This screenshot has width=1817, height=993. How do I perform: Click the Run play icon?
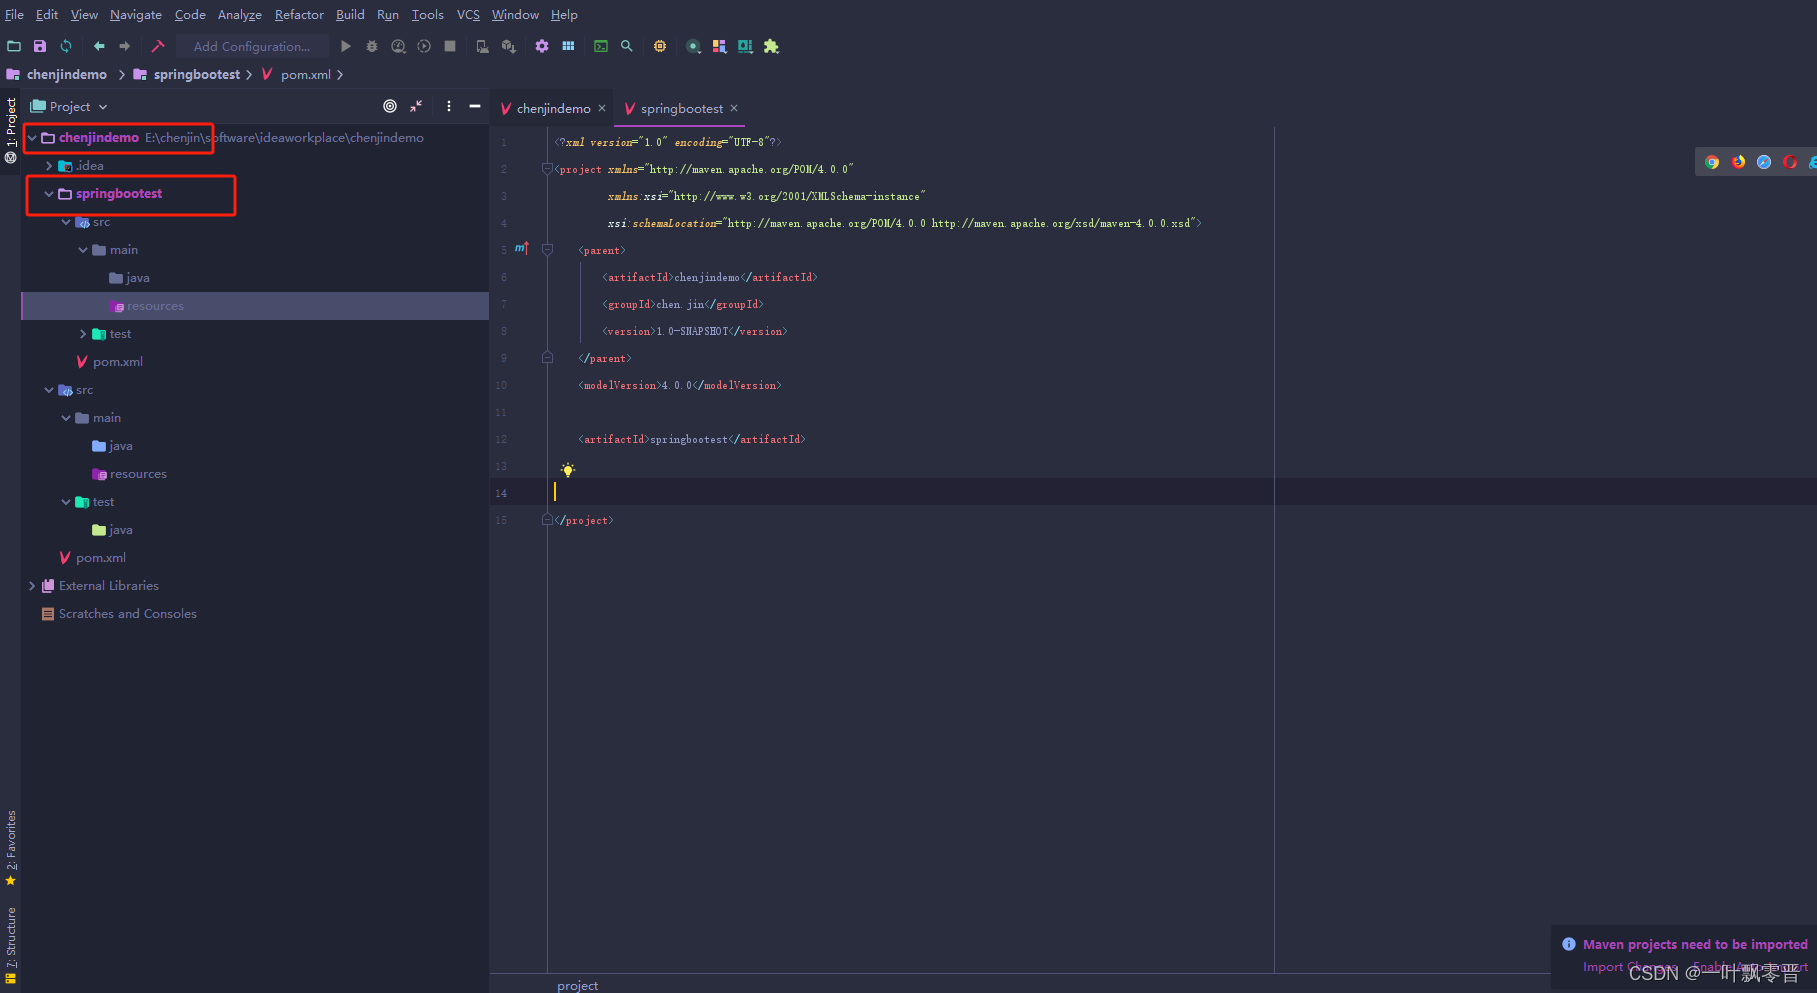[x=346, y=46]
